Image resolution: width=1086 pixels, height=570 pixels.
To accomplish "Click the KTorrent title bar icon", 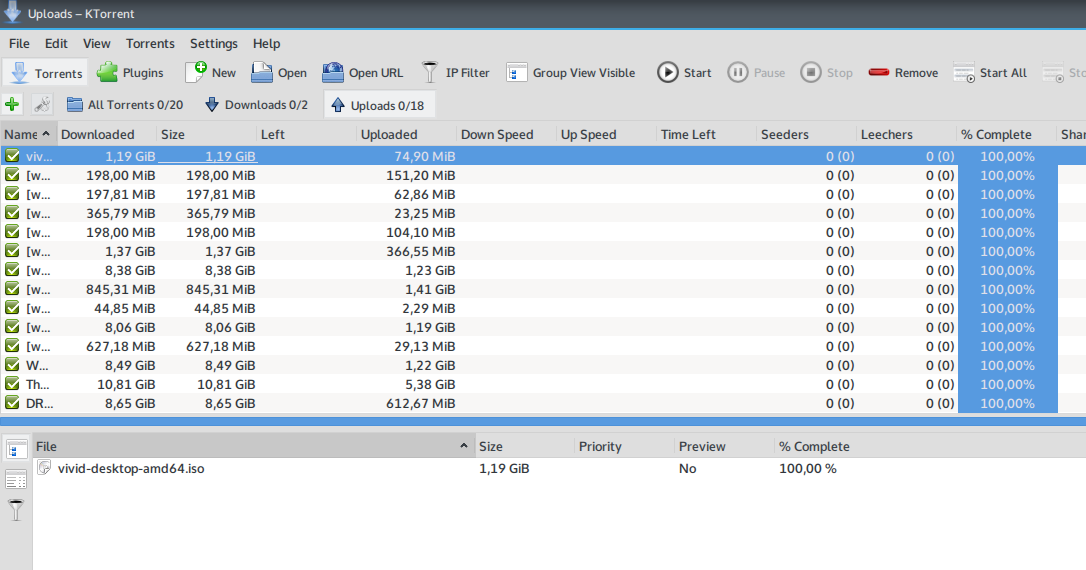I will pyautogui.click(x=12, y=12).
